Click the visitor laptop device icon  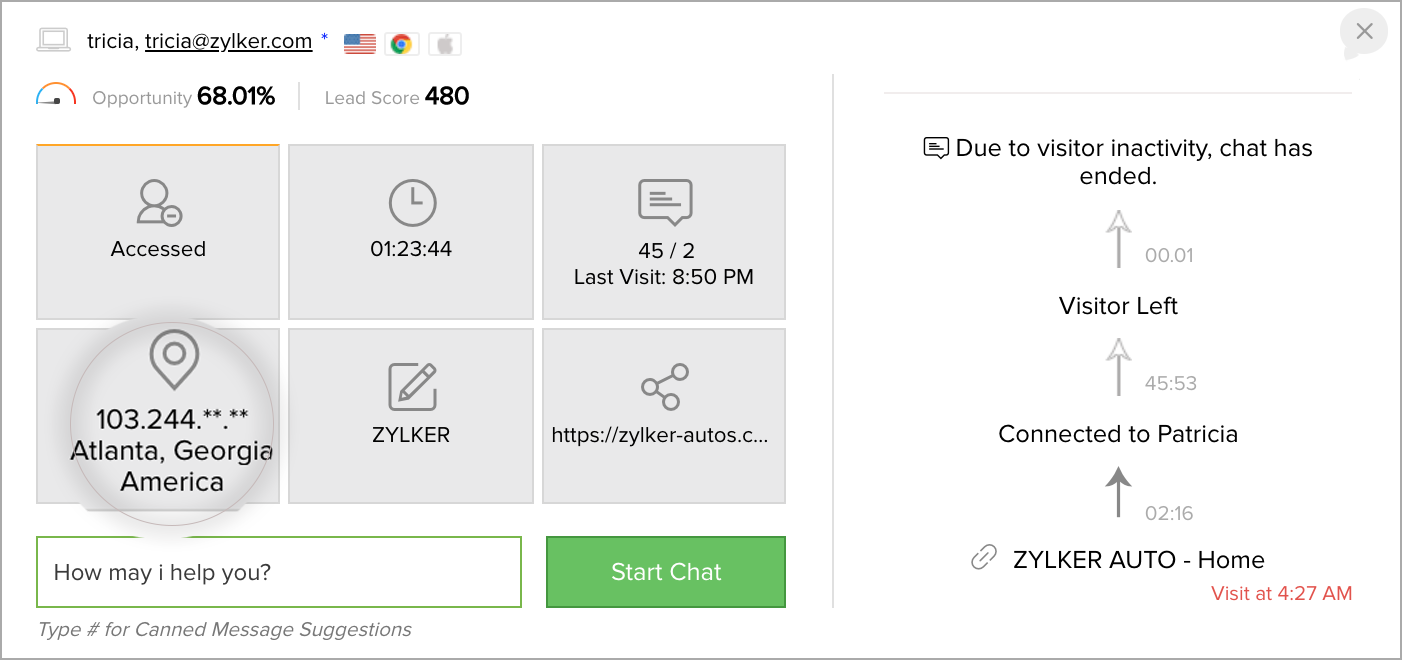pos(52,41)
